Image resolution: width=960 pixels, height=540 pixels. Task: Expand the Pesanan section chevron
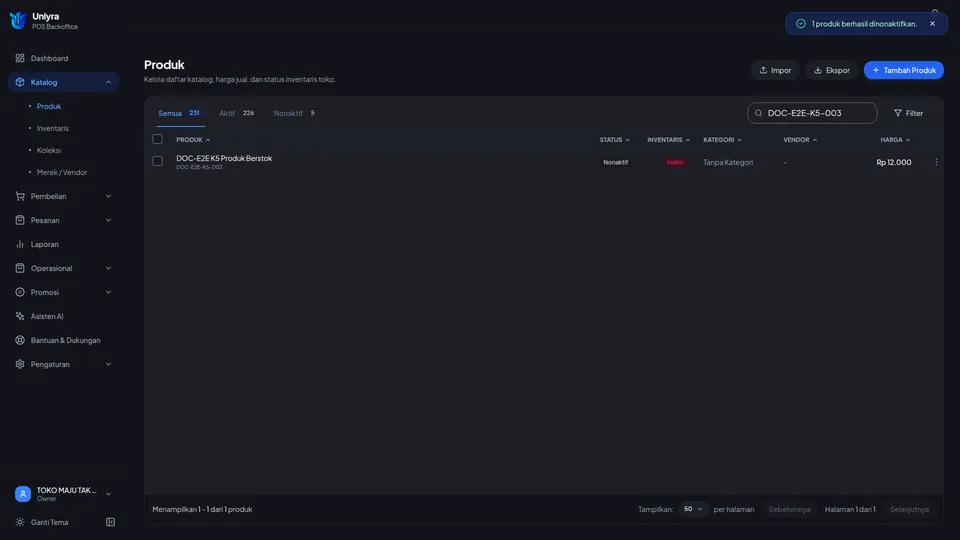(x=108, y=220)
